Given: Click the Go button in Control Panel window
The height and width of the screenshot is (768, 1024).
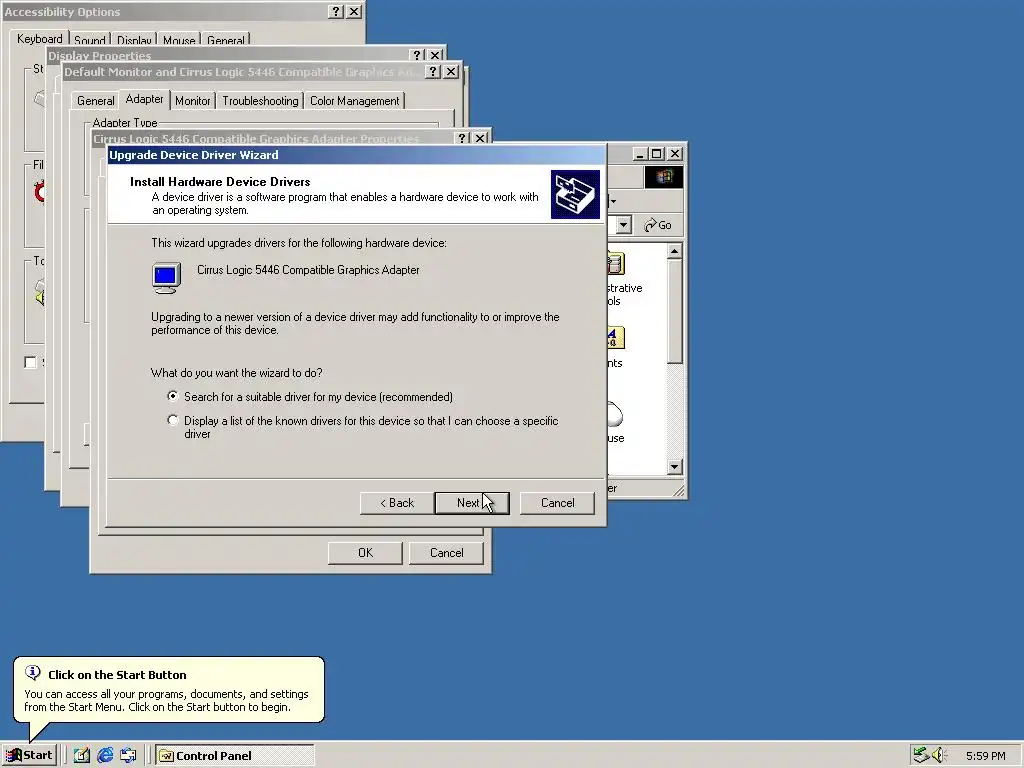Looking at the screenshot, I should (658, 225).
